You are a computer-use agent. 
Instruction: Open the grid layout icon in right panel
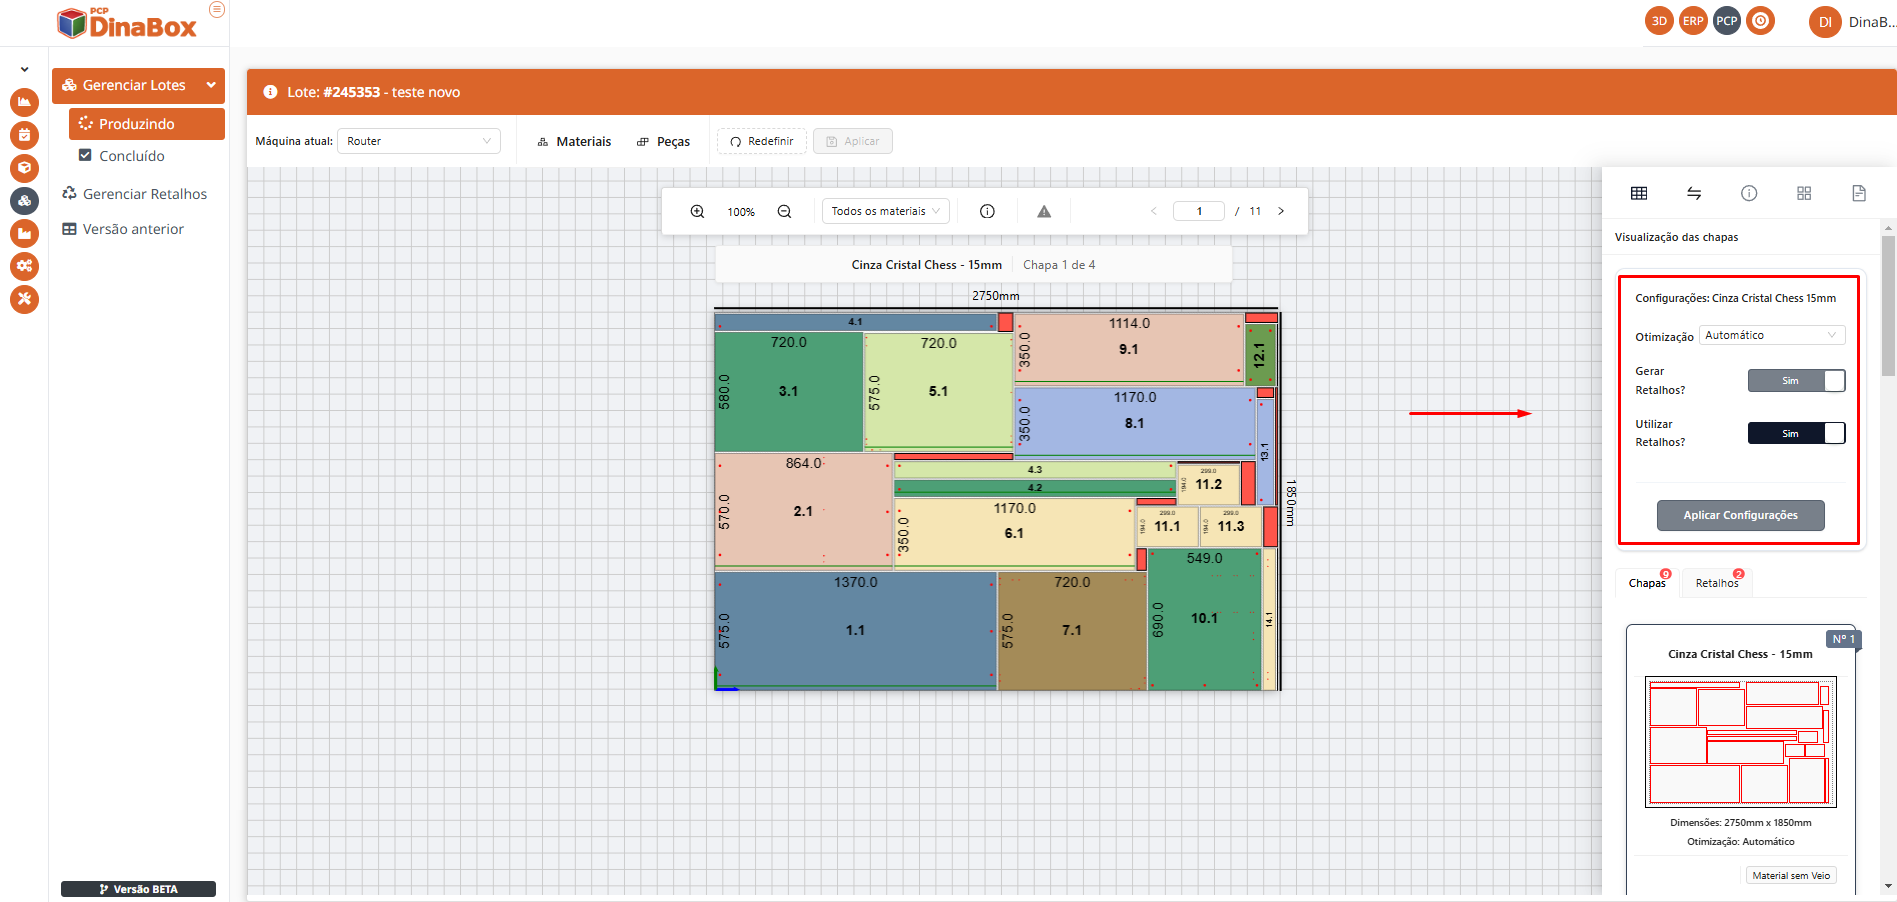click(1804, 193)
